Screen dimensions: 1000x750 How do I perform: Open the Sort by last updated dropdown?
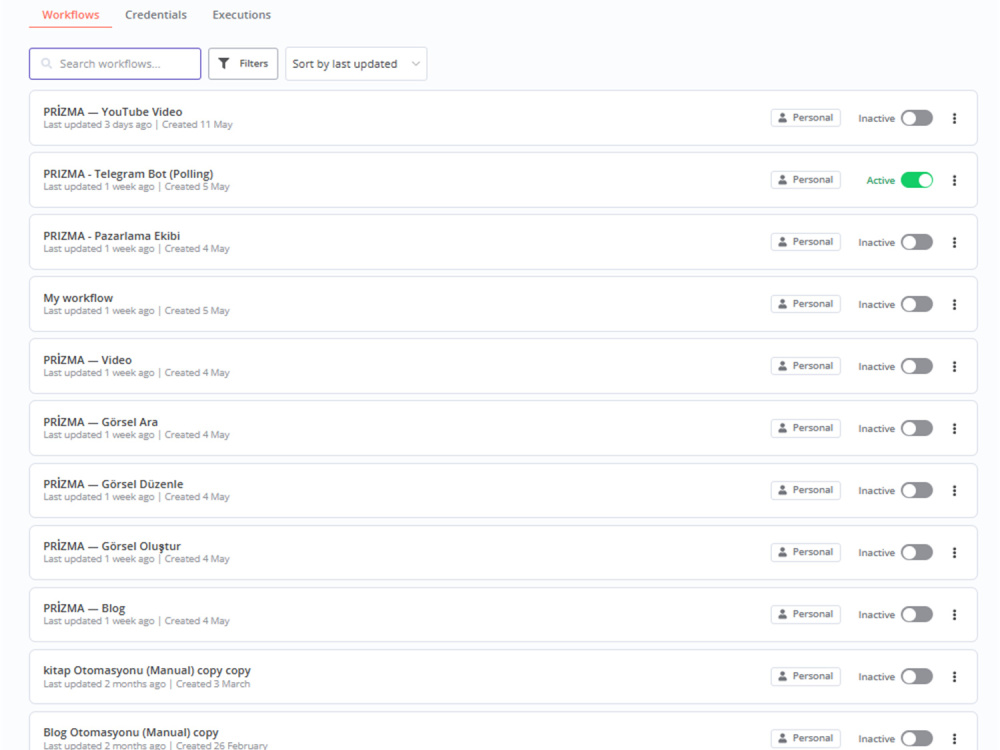[356, 64]
